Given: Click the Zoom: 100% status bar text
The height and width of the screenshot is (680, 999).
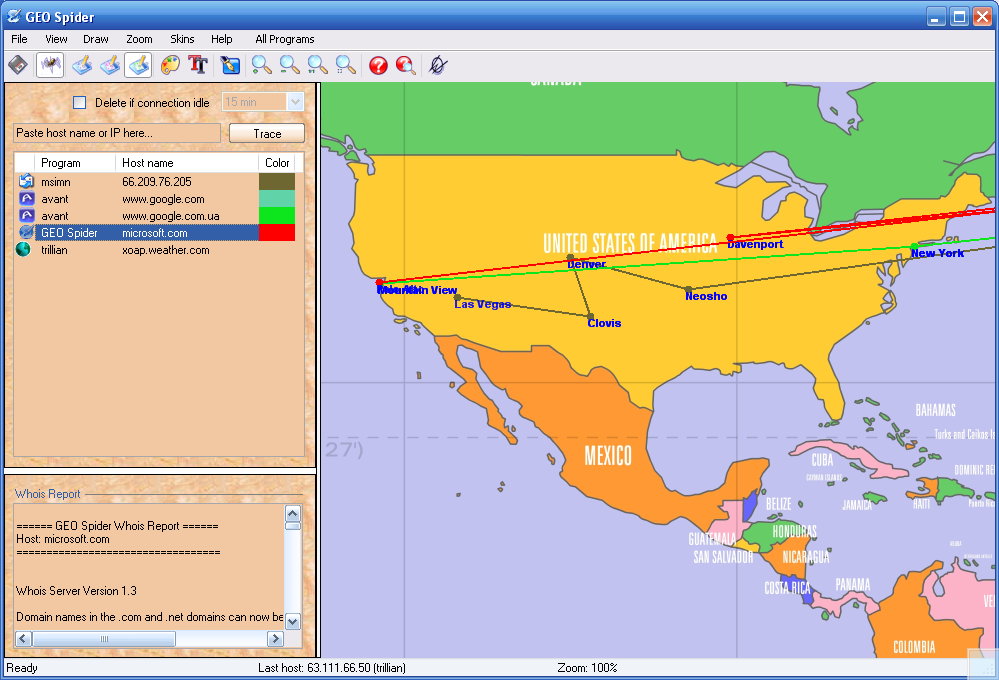Looking at the screenshot, I should pos(587,668).
